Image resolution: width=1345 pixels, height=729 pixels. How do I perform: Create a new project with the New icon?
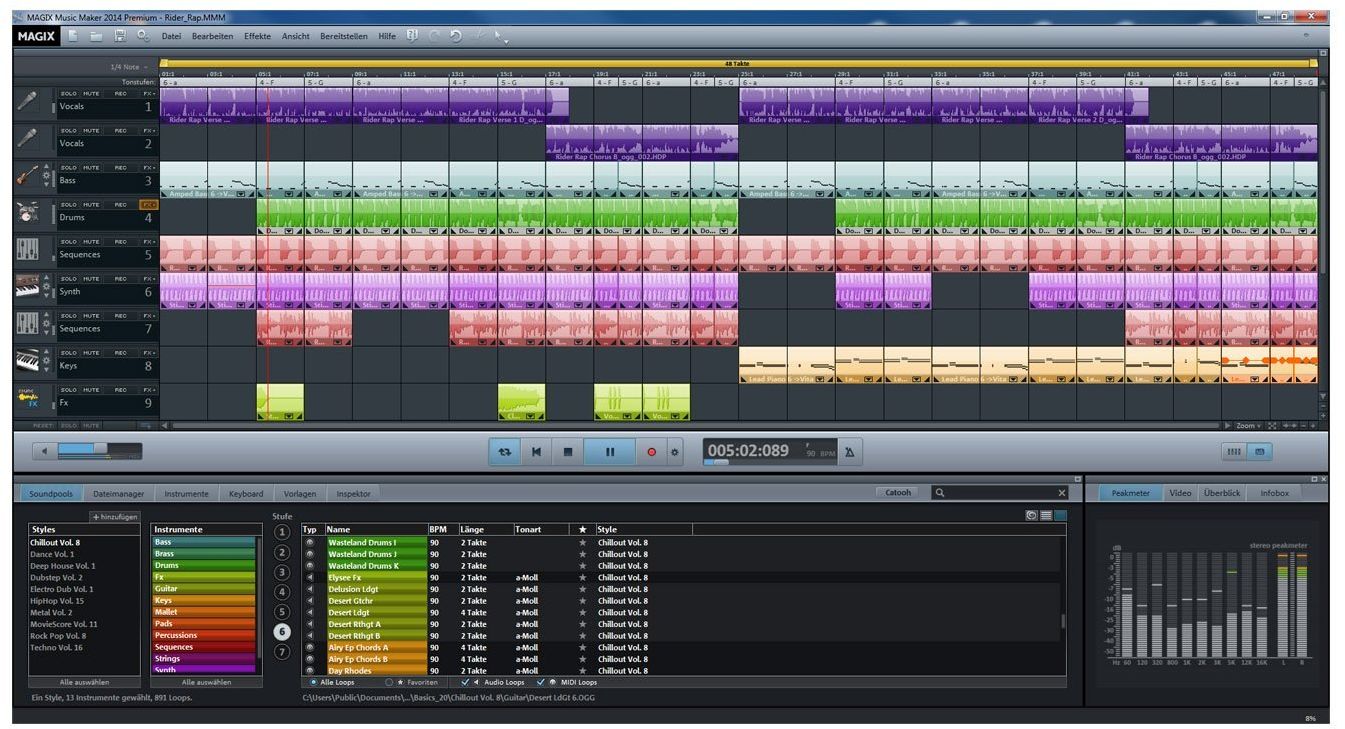tap(74, 36)
